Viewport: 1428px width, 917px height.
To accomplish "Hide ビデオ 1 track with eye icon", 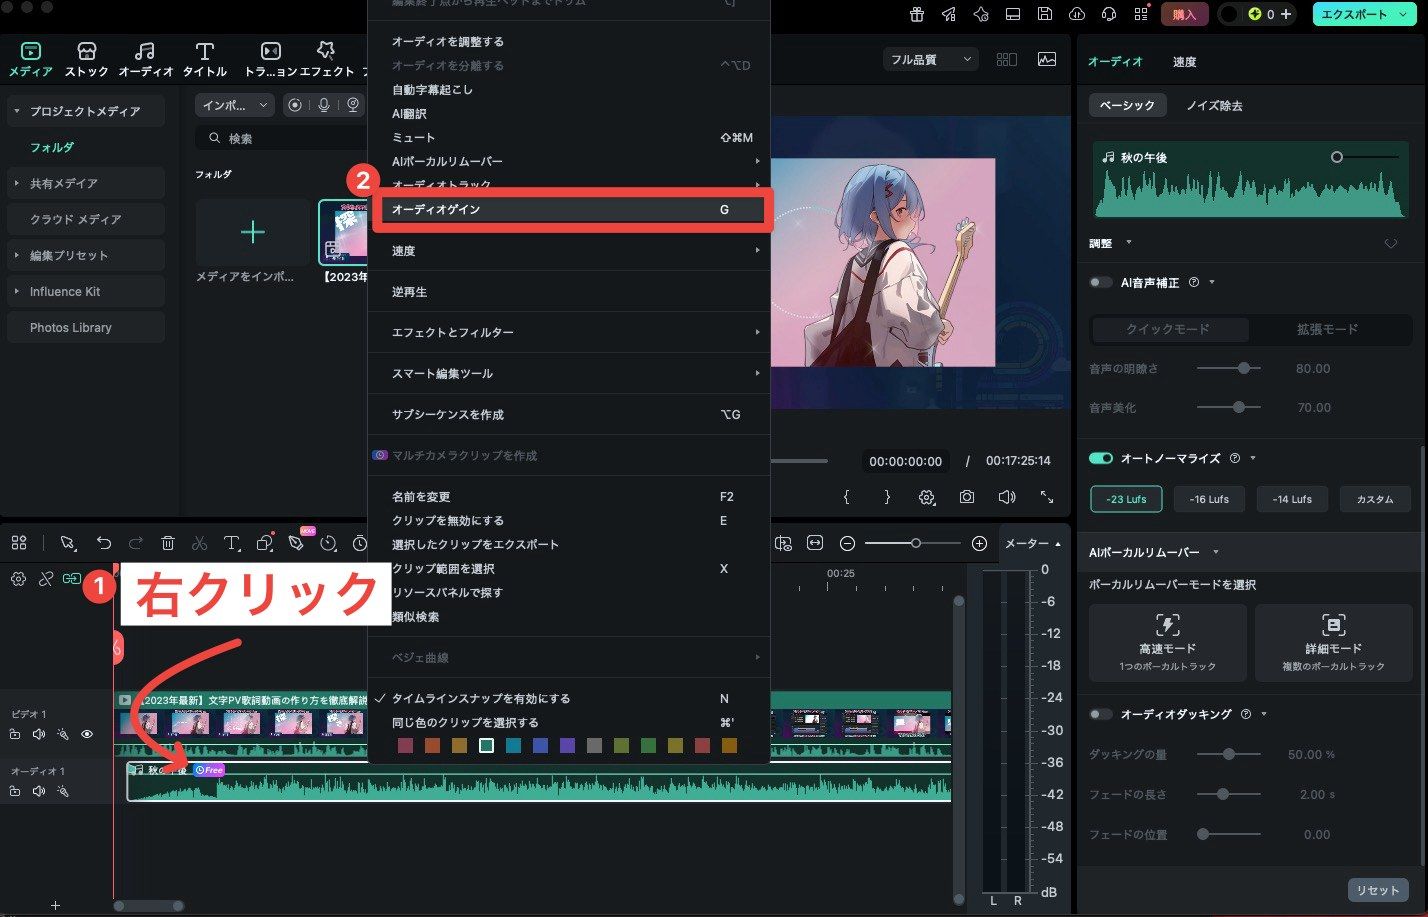I will coord(87,734).
